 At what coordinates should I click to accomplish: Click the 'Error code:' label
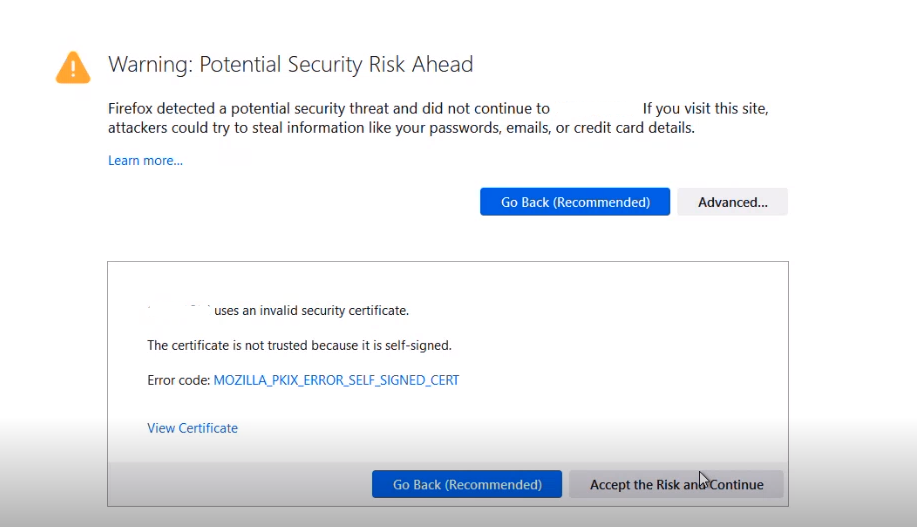[x=178, y=380]
